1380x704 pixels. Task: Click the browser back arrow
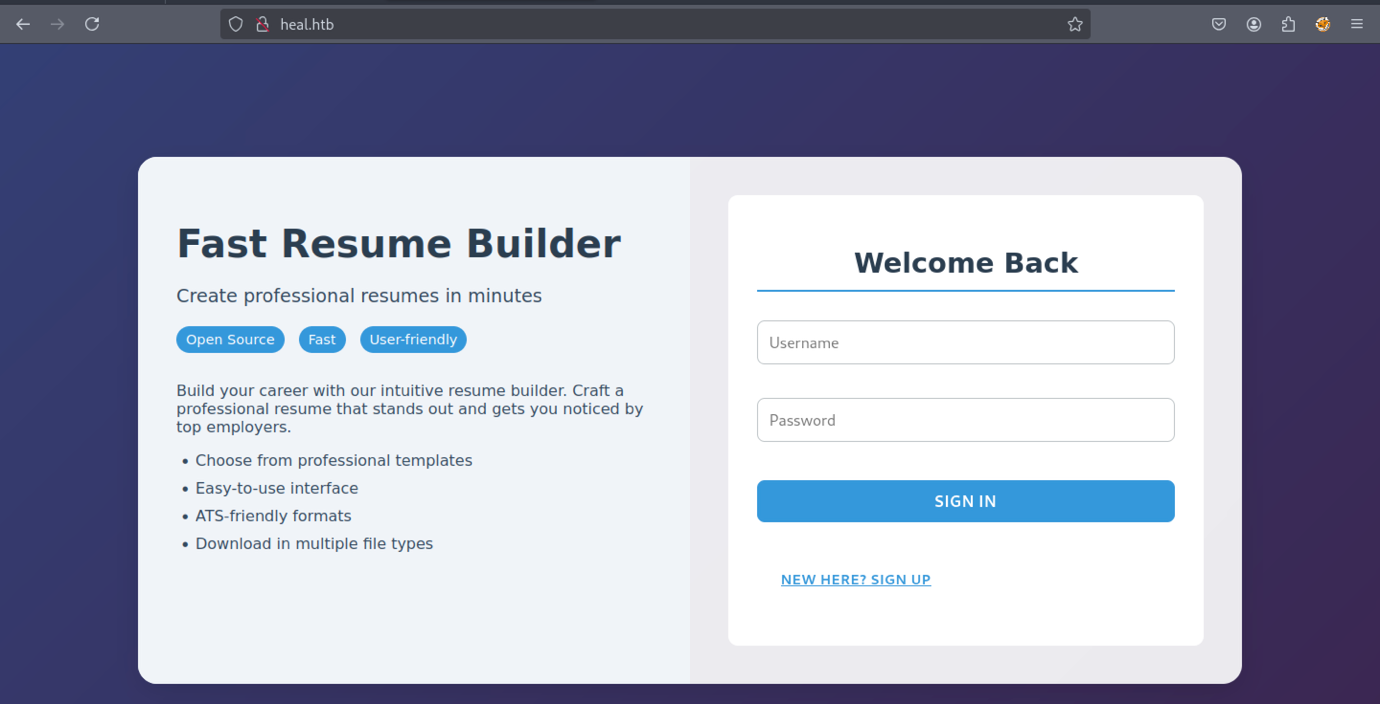[x=23, y=24]
